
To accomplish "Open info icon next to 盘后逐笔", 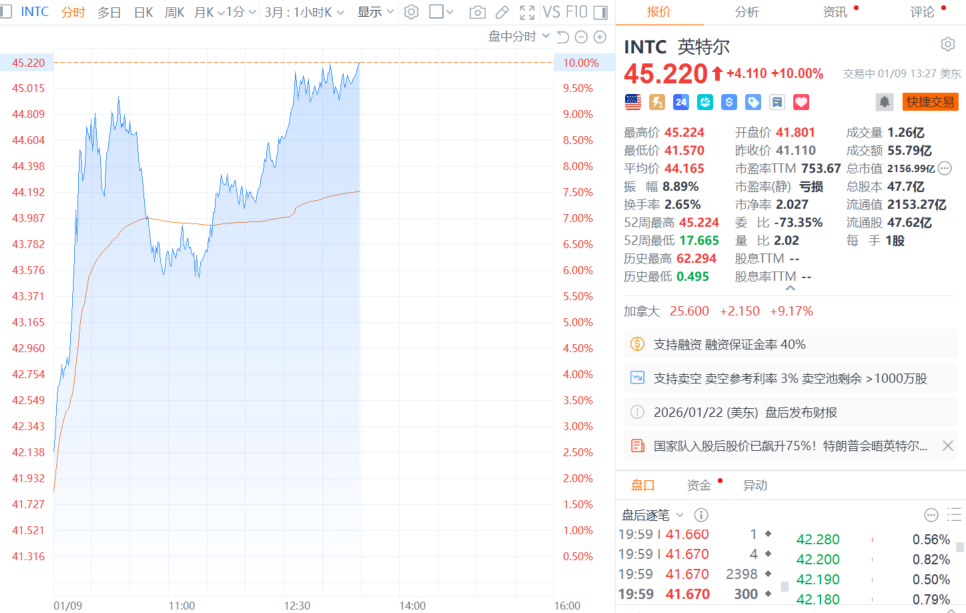I will (701, 514).
